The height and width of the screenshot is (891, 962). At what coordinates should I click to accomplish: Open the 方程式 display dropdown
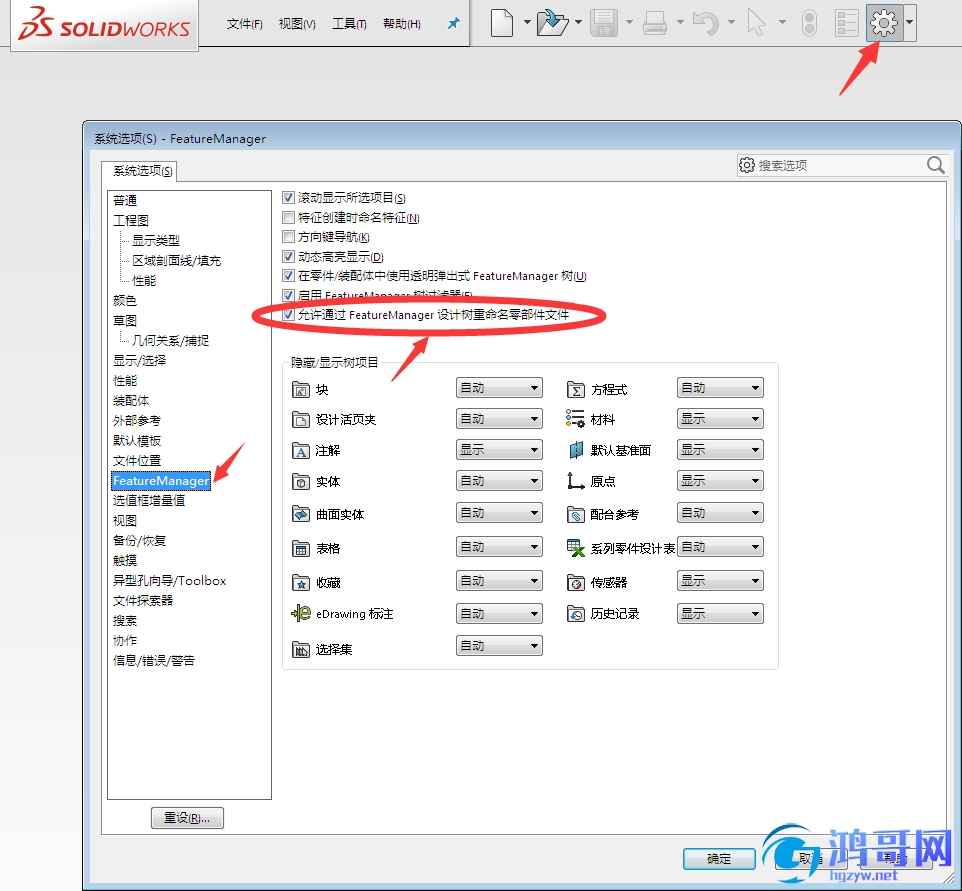pyautogui.click(x=720, y=388)
